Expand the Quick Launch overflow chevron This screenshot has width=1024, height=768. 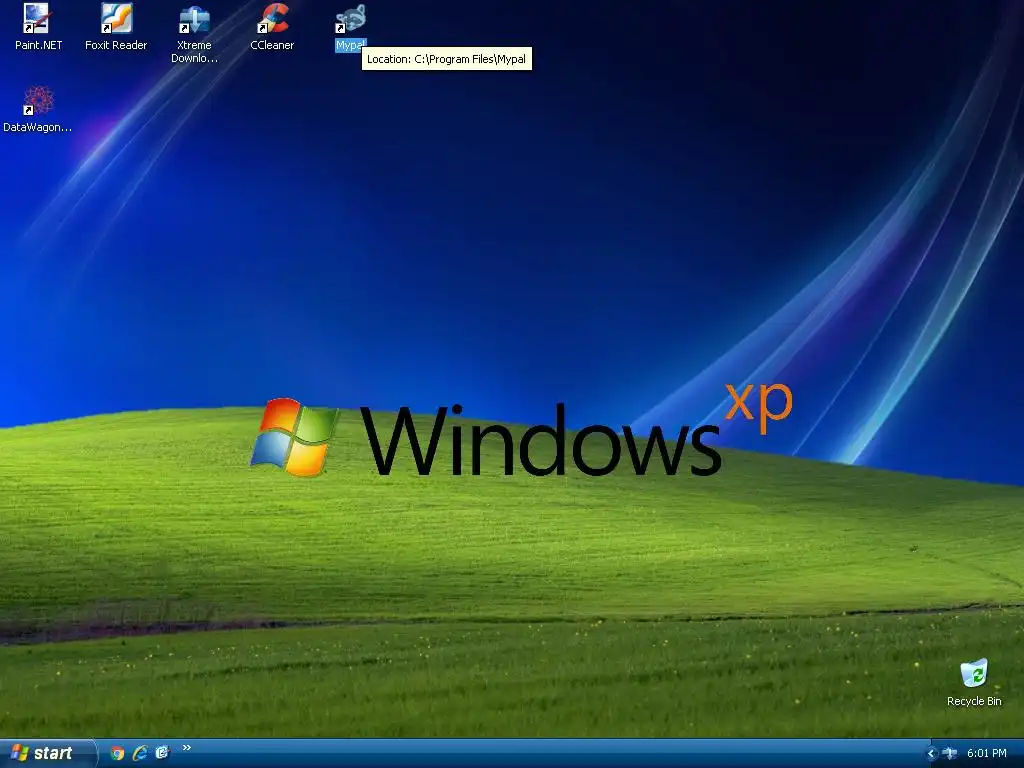click(186, 748)
